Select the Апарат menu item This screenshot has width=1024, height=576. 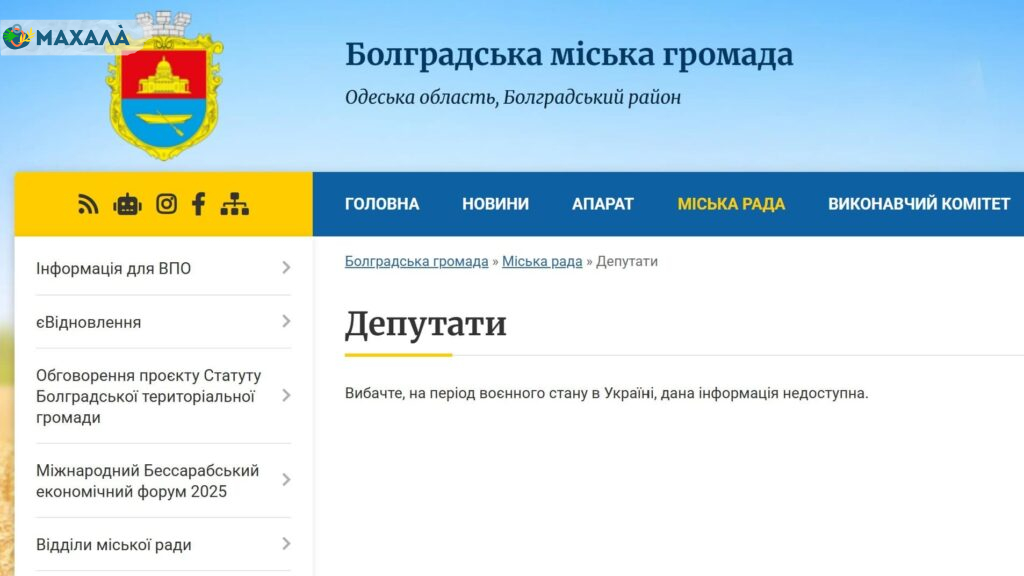[603, 204]
